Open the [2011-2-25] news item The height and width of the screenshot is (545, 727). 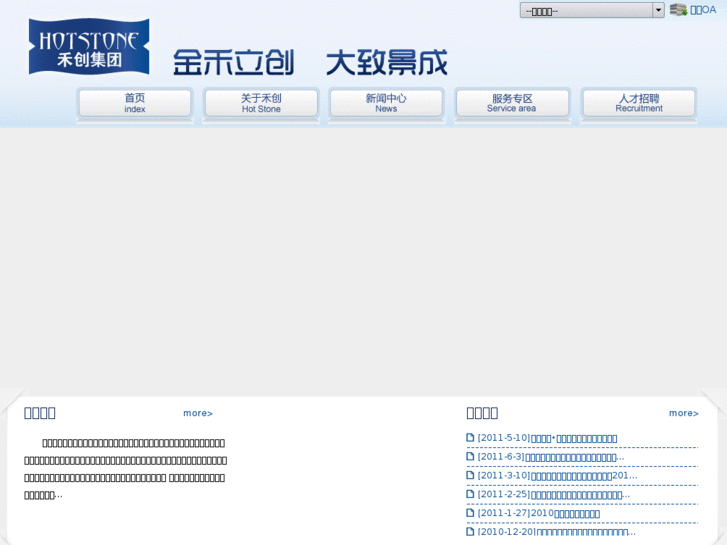click(x=554, y=494)
